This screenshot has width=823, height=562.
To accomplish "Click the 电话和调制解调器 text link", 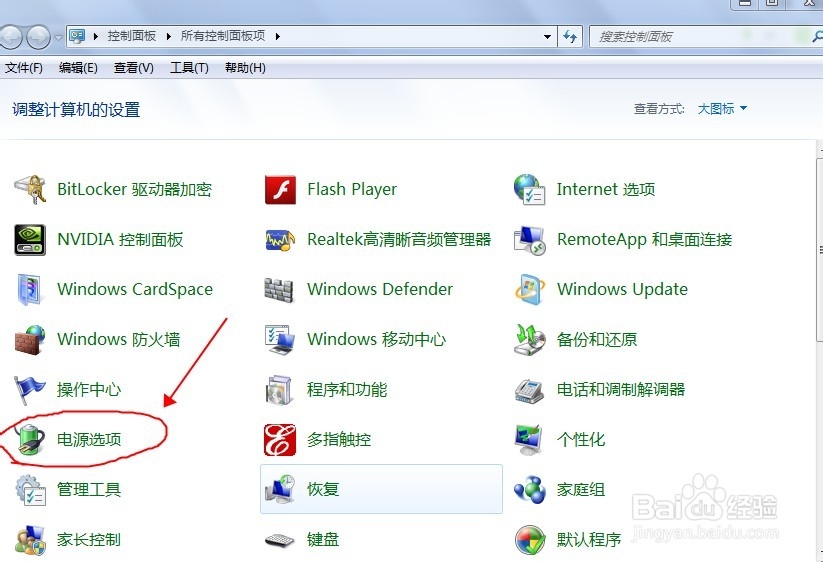I will point(621,390).
